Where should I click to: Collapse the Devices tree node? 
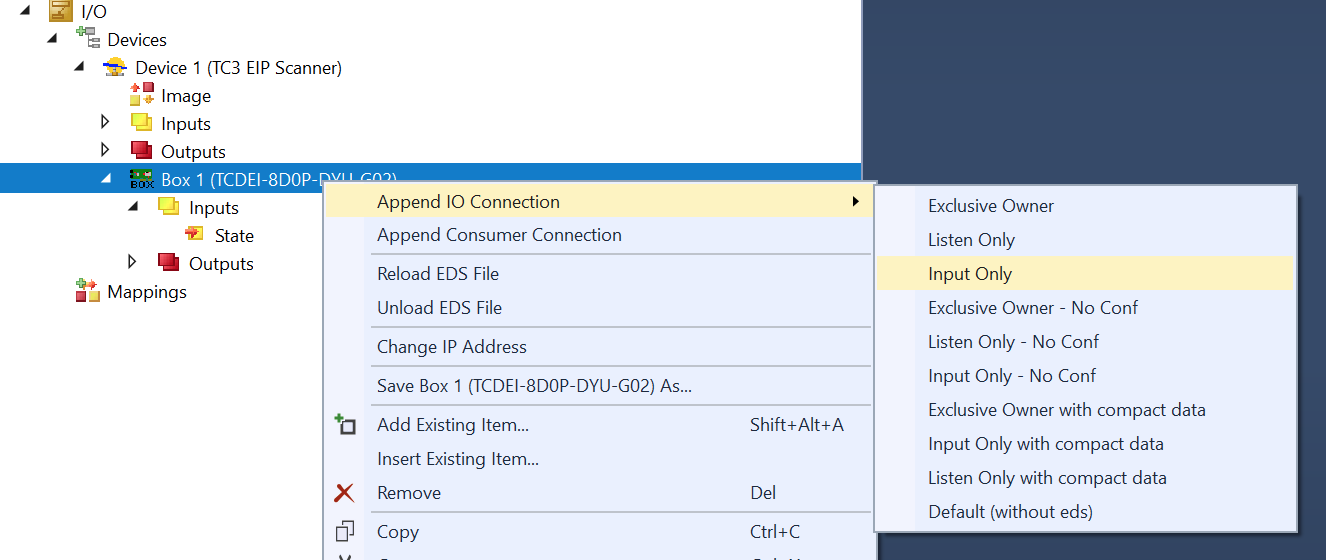(x=52, y=39)
